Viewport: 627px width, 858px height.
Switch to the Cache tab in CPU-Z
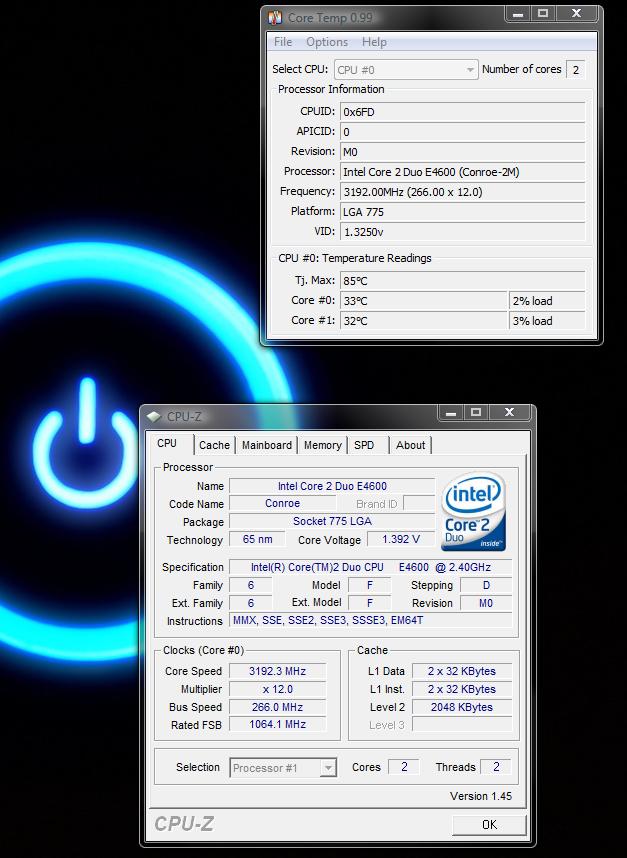click(x=214, y=445)
